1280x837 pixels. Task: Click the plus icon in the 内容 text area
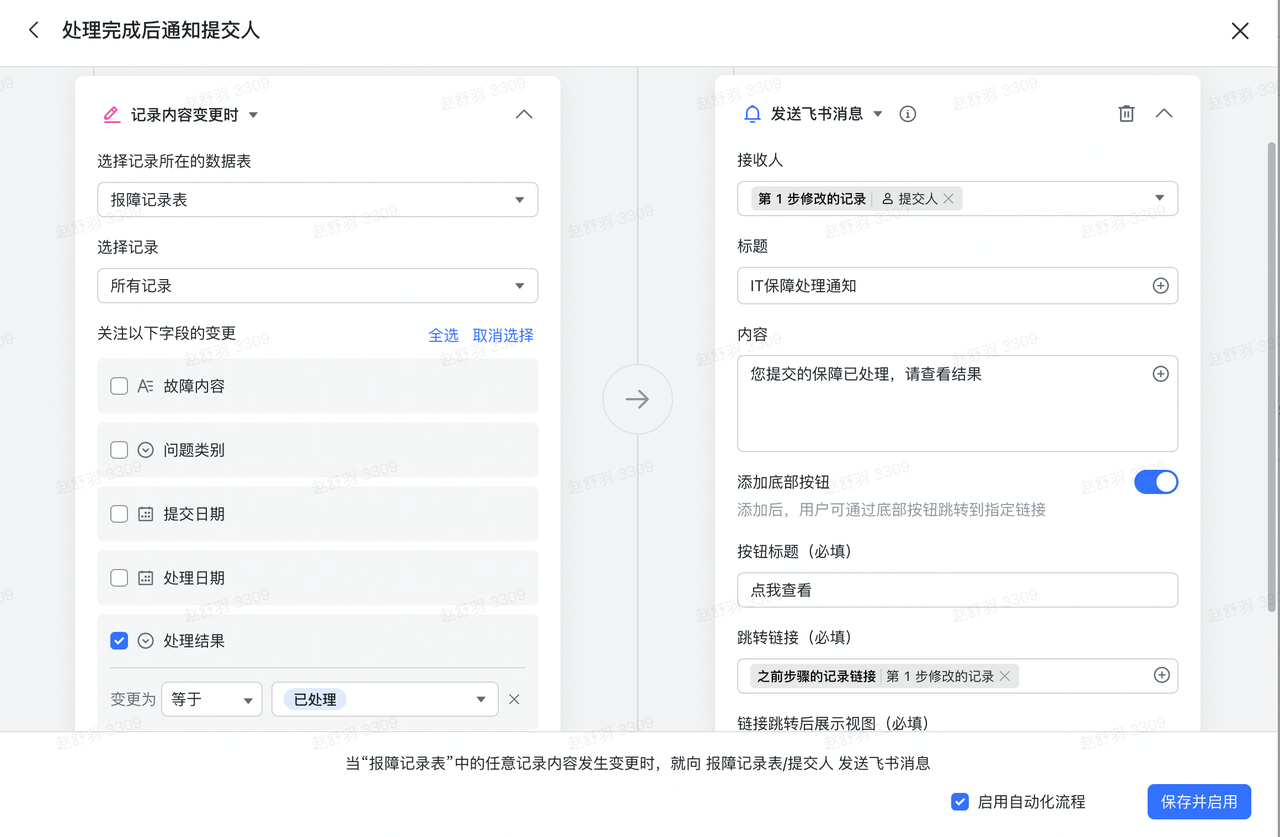(1160, 374)
